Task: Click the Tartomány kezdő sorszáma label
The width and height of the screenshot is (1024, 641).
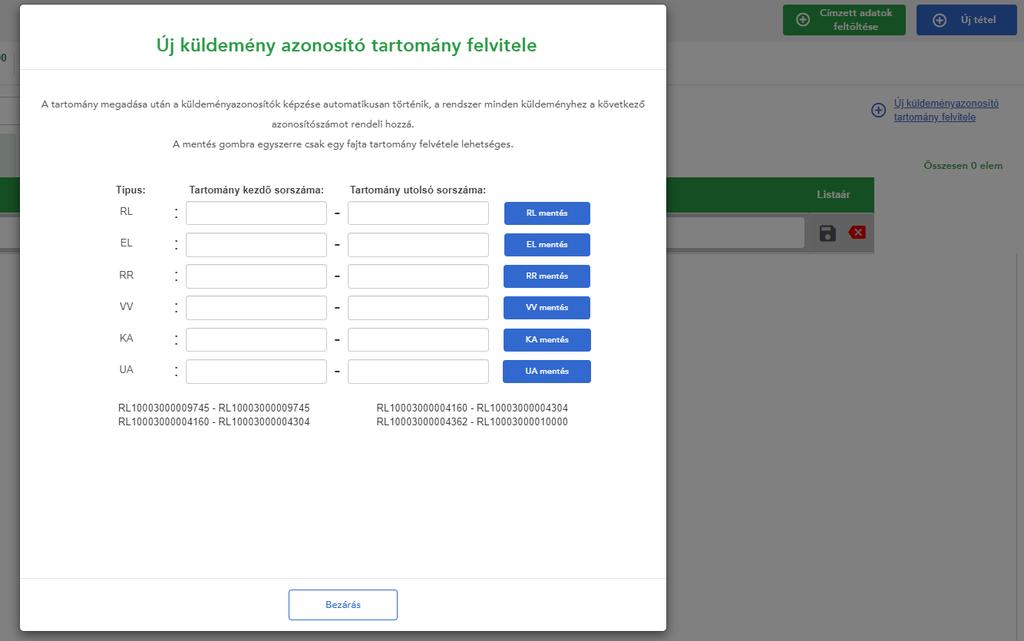Action: pos(256,190)
